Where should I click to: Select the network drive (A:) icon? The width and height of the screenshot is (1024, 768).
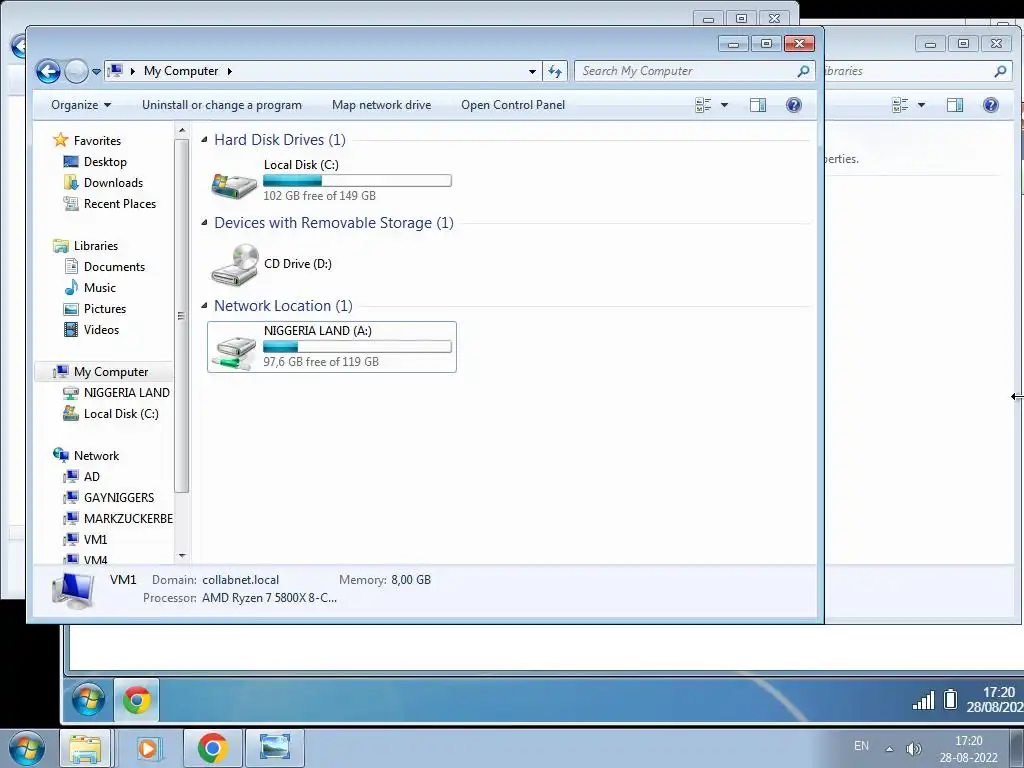236,352
